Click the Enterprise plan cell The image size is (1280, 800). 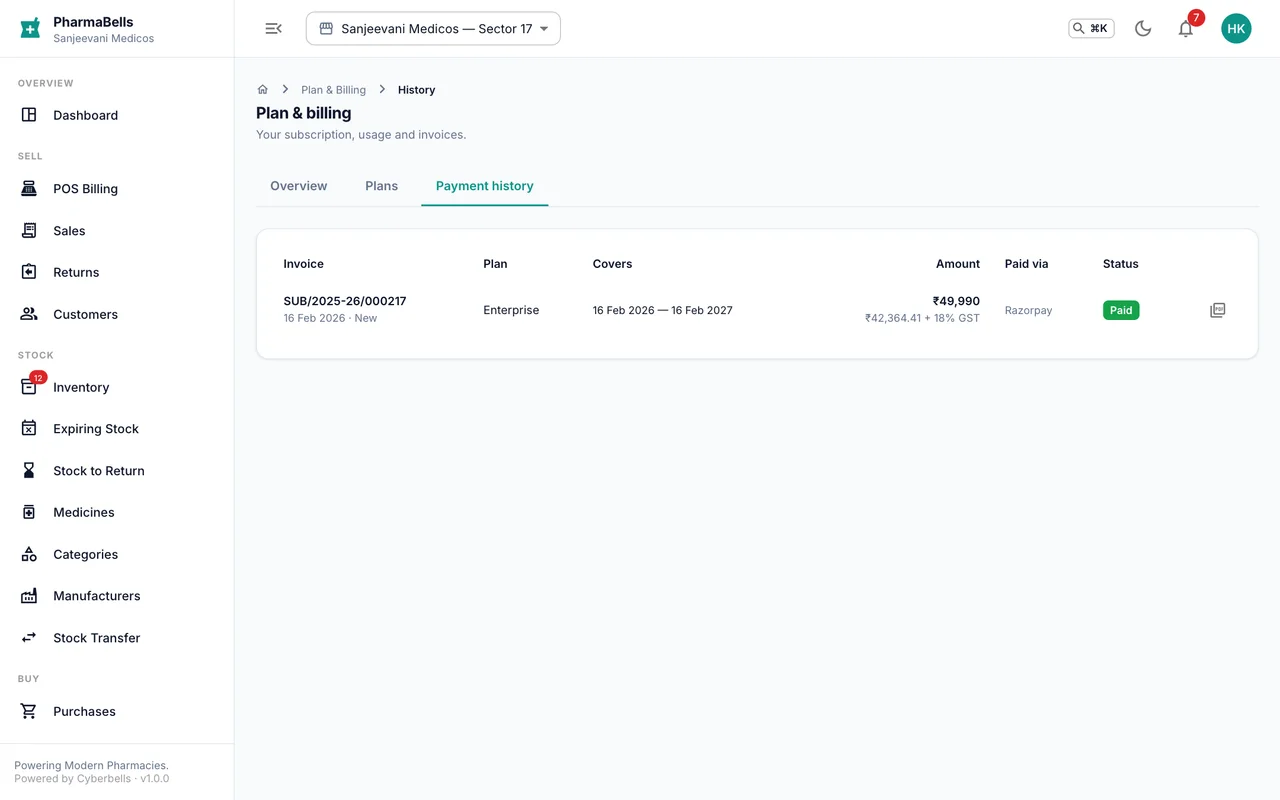(511, 310)
